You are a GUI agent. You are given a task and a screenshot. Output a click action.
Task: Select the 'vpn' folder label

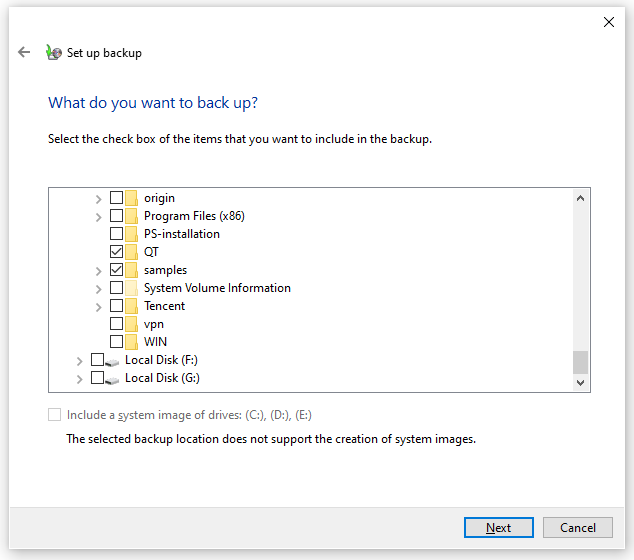tap(154, 324)
